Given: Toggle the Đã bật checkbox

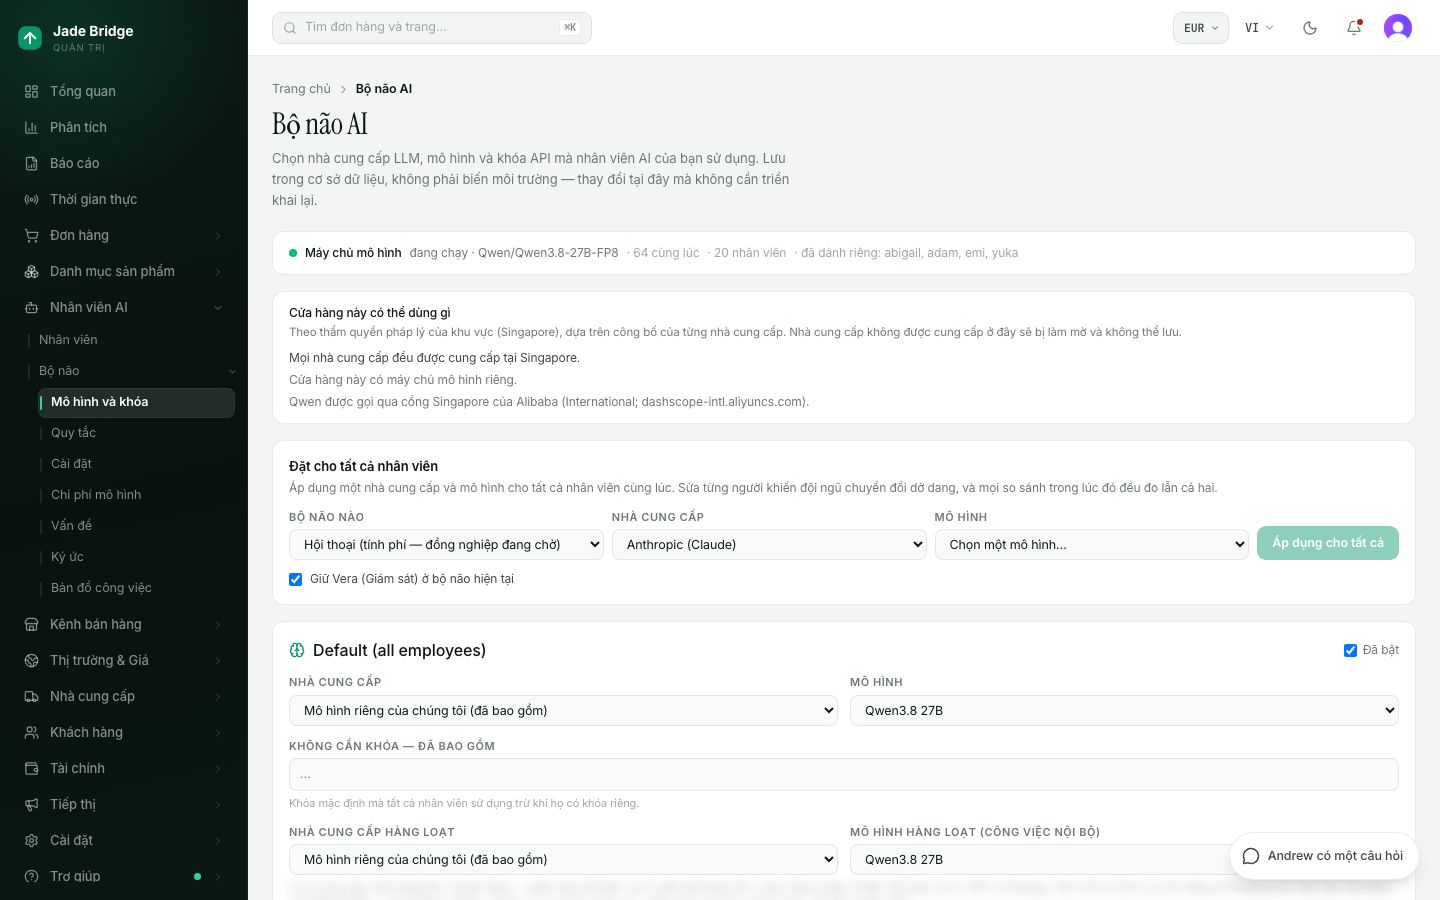Looking at the screenshot, I should (x=1350, y=650).
